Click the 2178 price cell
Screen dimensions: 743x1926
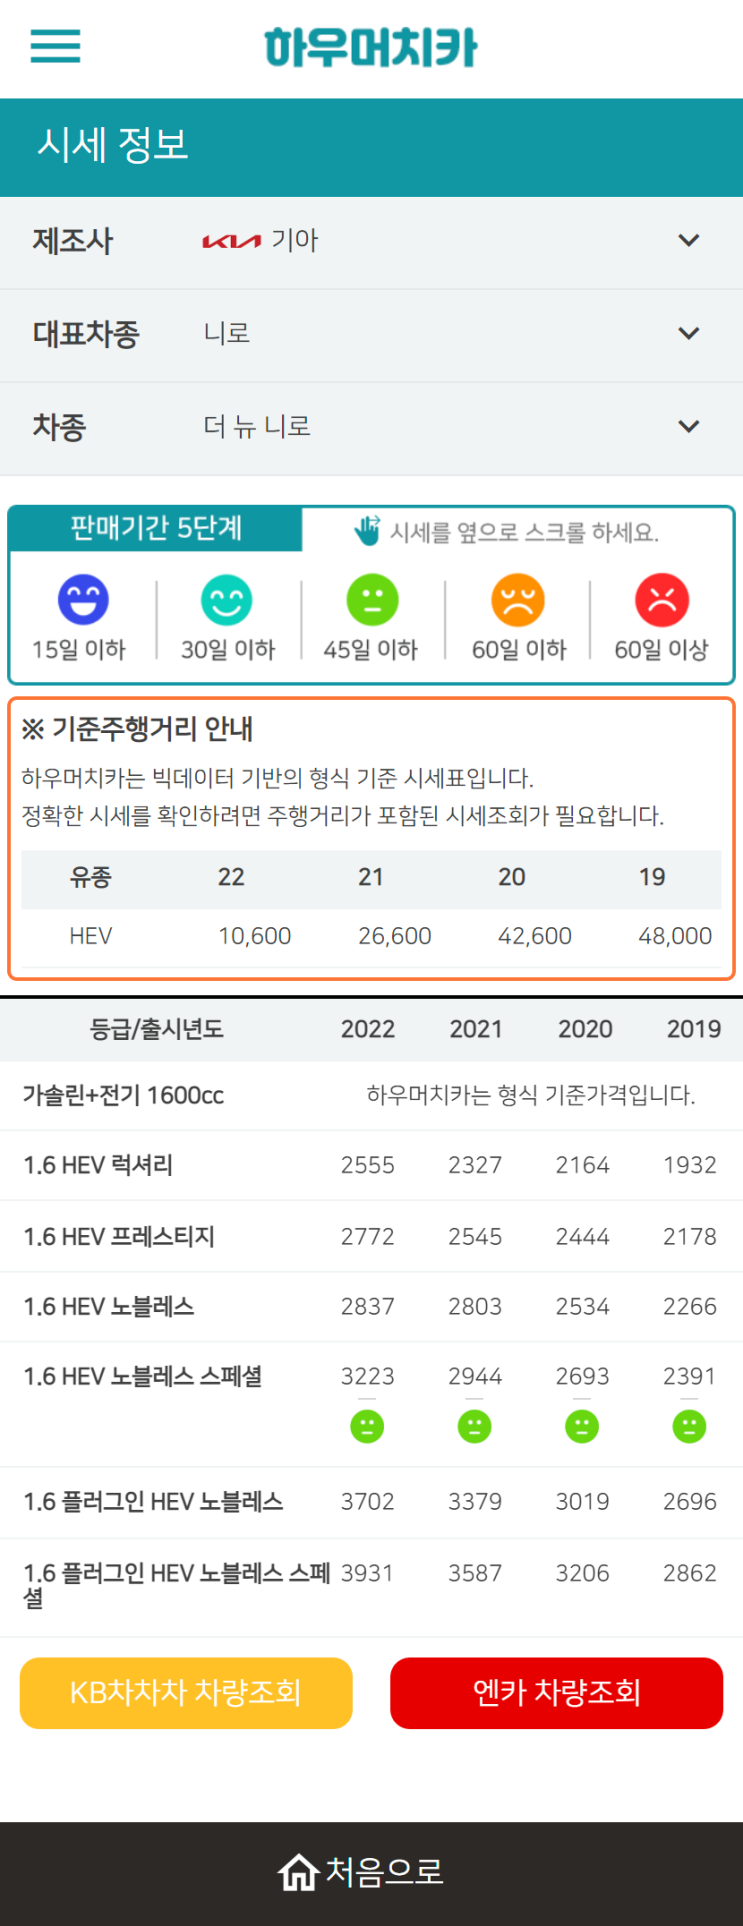click(690, 1237)
